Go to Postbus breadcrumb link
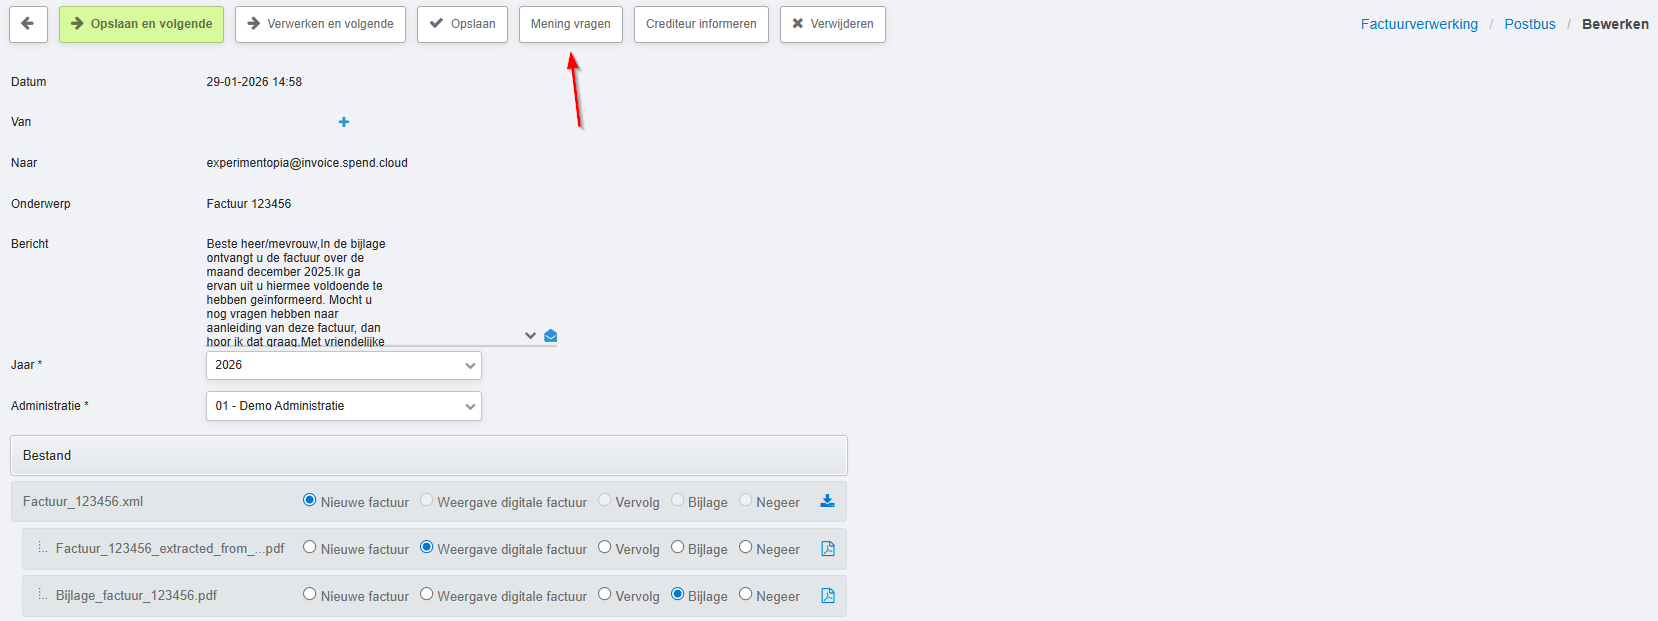This screenshot has width=1658, height=621. point(1529,24)
